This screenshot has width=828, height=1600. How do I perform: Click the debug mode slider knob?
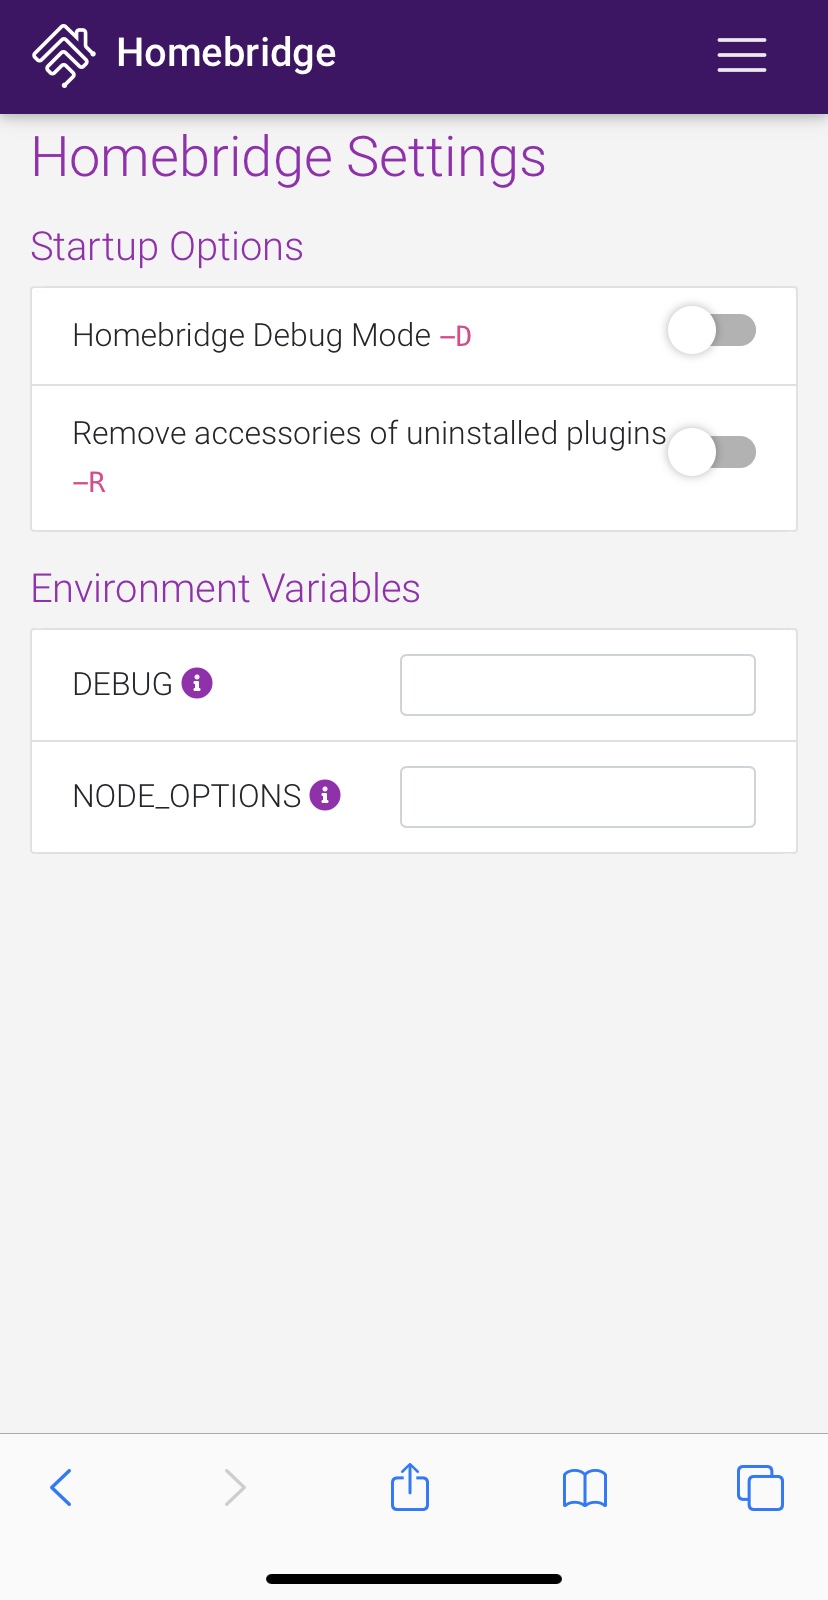coord(690,330)
